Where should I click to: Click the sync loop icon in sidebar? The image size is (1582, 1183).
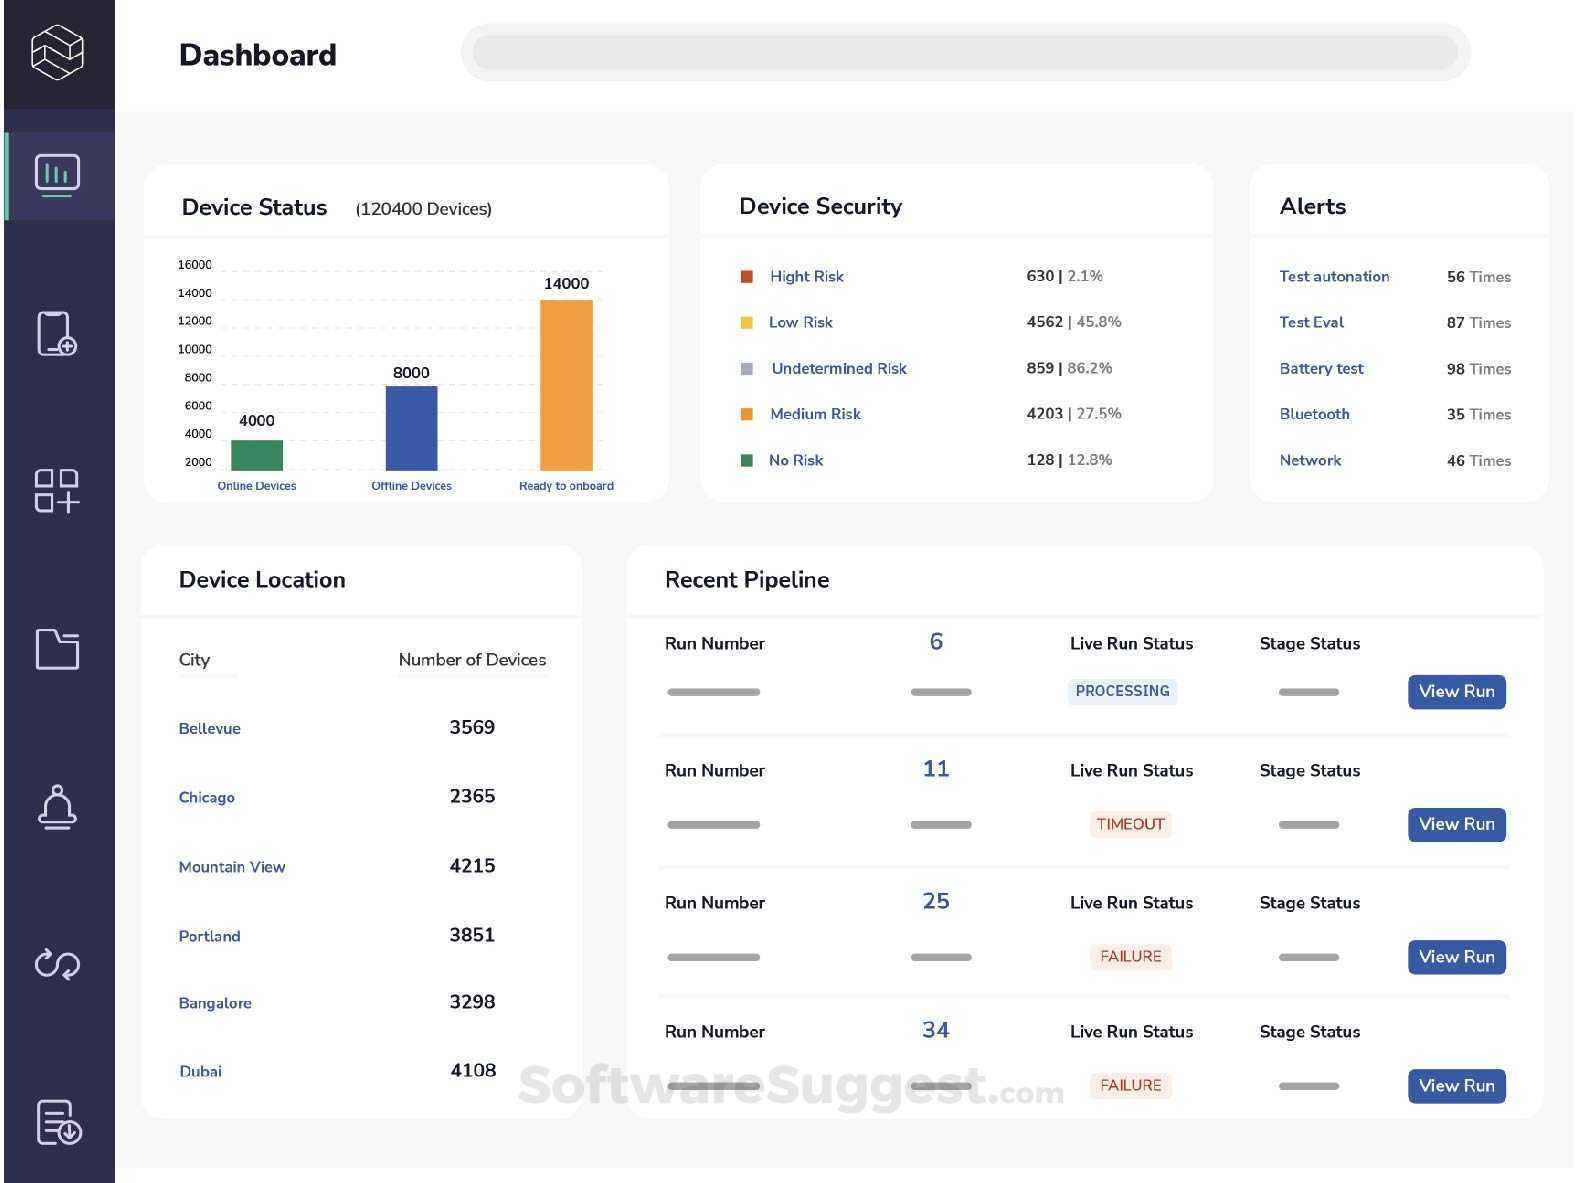(57, 964)
